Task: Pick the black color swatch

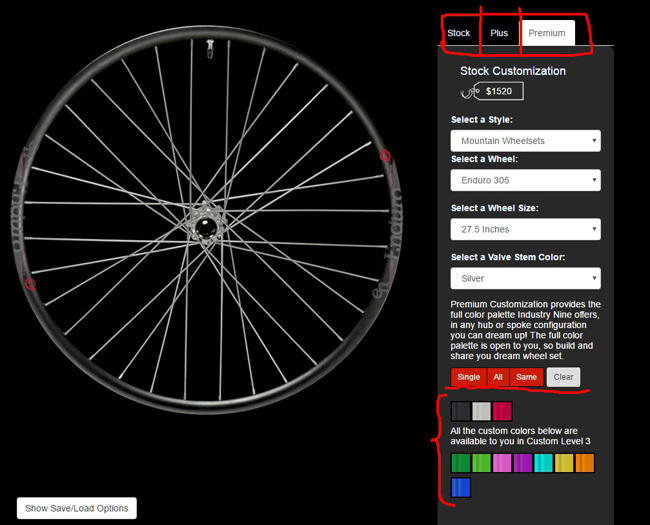Action: 460,411
